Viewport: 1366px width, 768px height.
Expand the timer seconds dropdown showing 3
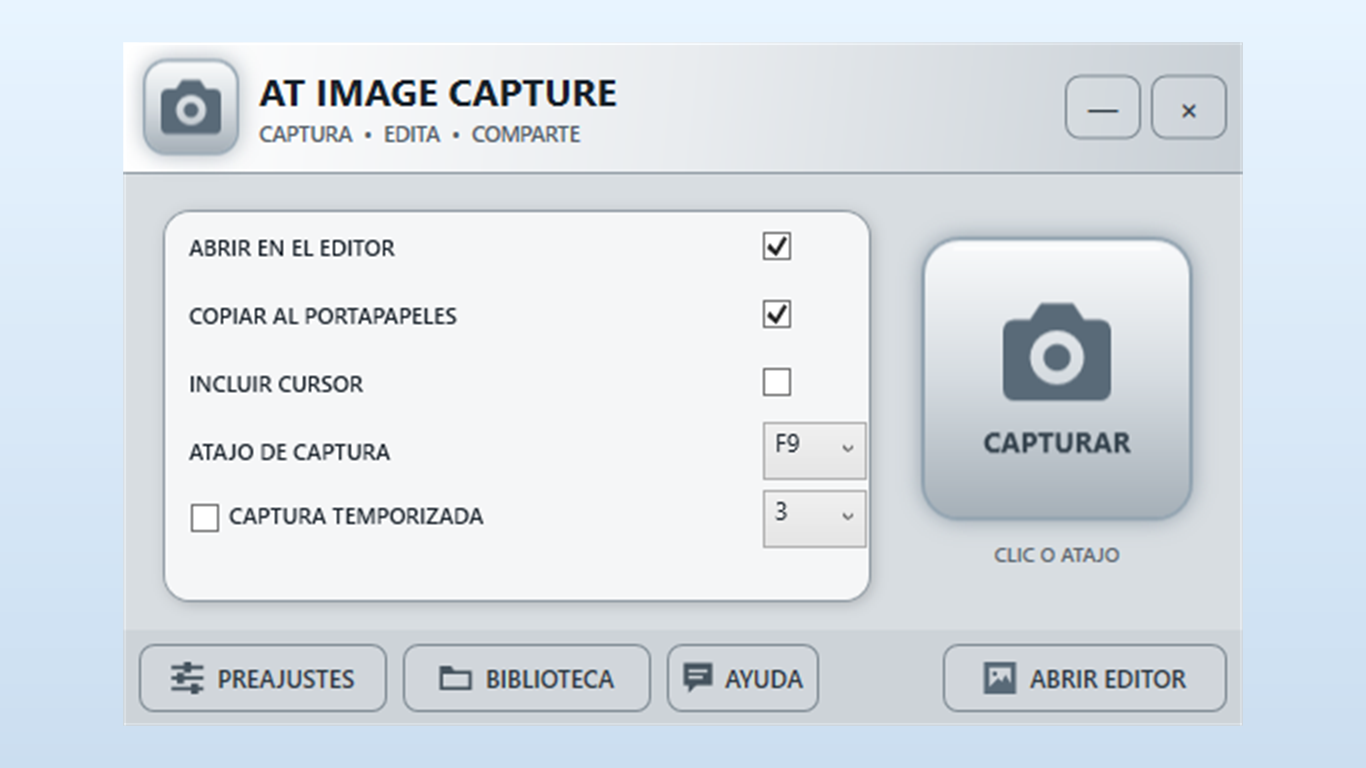tap(815, 519)
